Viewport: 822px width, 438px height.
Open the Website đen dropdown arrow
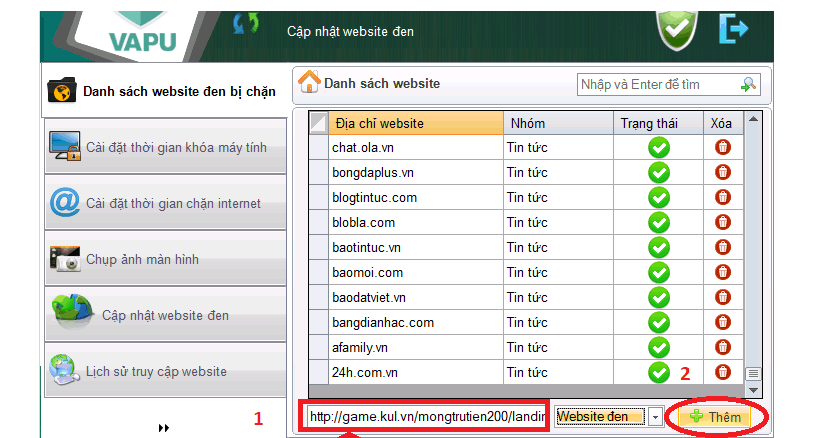coord(655,417)
